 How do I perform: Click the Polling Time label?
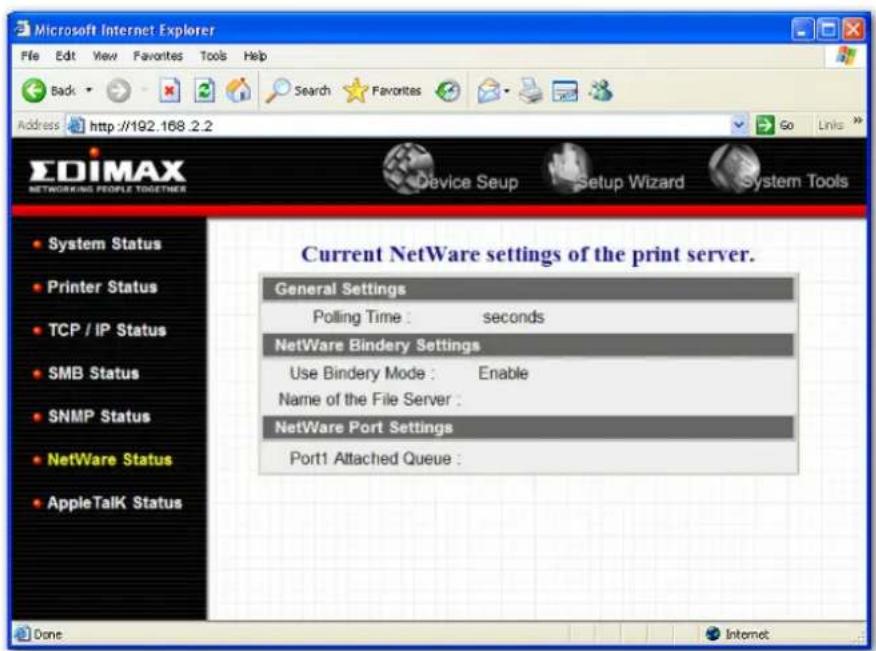(x=361, y=317)
